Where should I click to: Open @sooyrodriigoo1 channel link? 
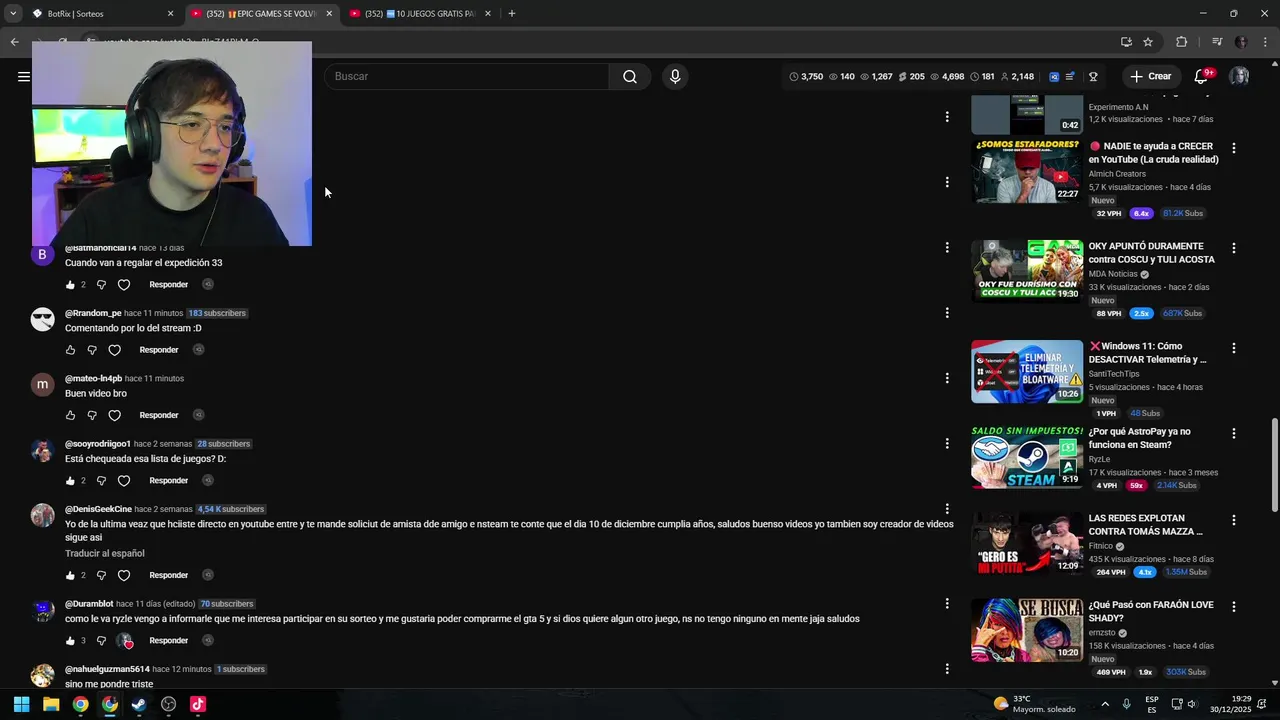click(x=98, y=444)
